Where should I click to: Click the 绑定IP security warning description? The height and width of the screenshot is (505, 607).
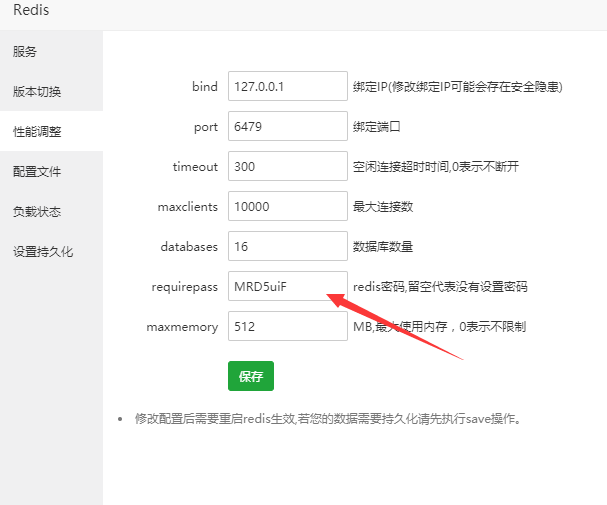458,87
